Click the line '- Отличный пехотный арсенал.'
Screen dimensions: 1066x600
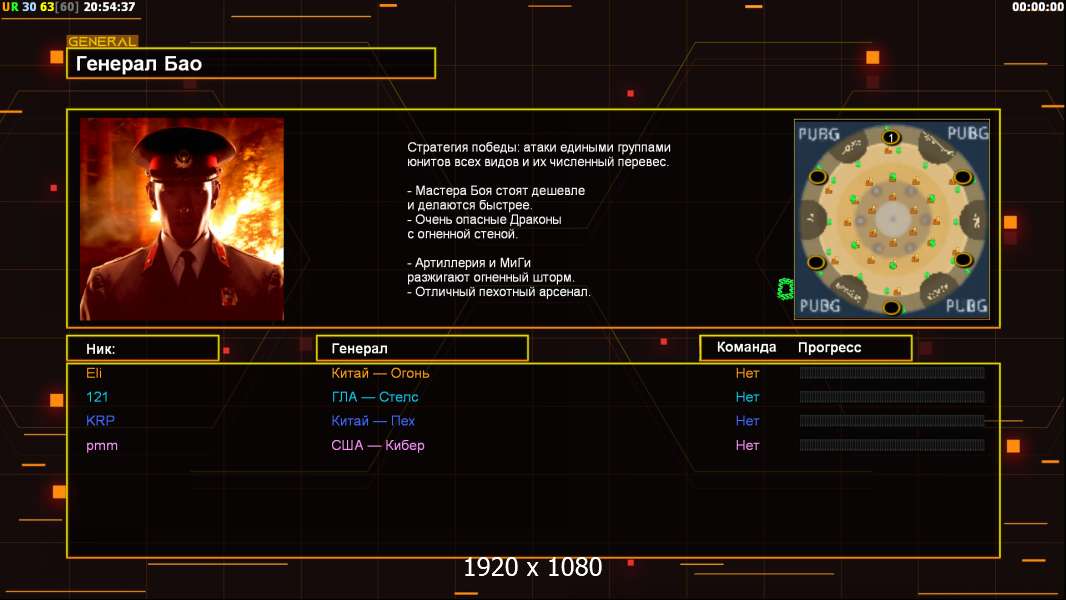[x=499, y=292]
